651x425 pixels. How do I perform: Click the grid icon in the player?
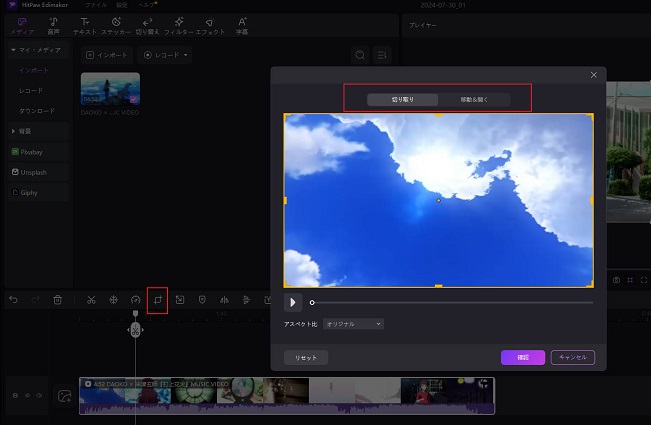(630, 280)
